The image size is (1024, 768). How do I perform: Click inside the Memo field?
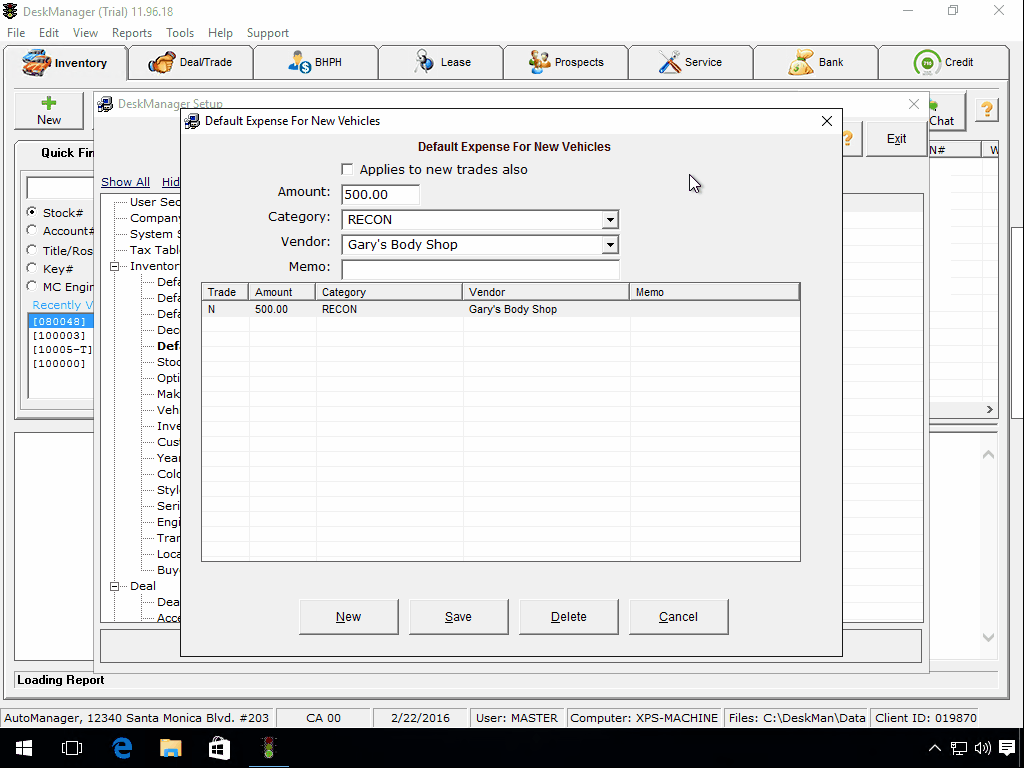pos(480,269)
